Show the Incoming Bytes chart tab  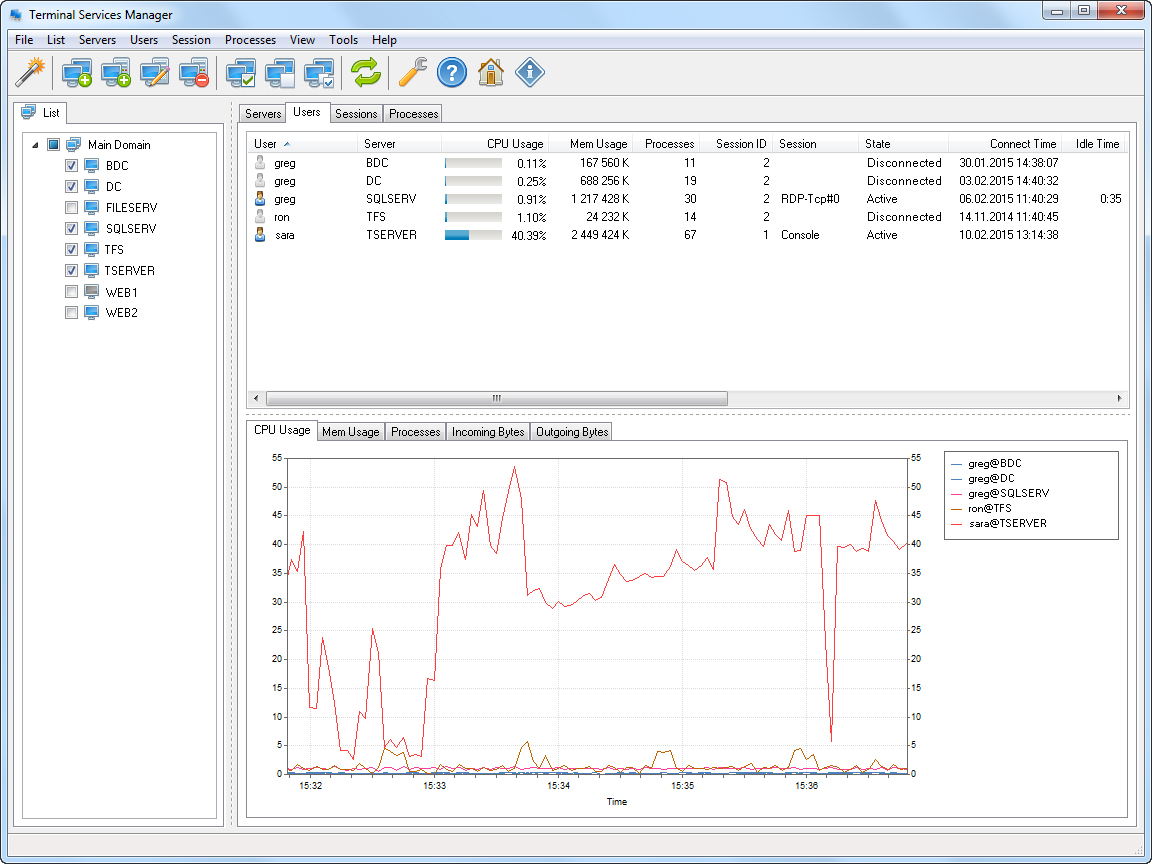(487, 432)
